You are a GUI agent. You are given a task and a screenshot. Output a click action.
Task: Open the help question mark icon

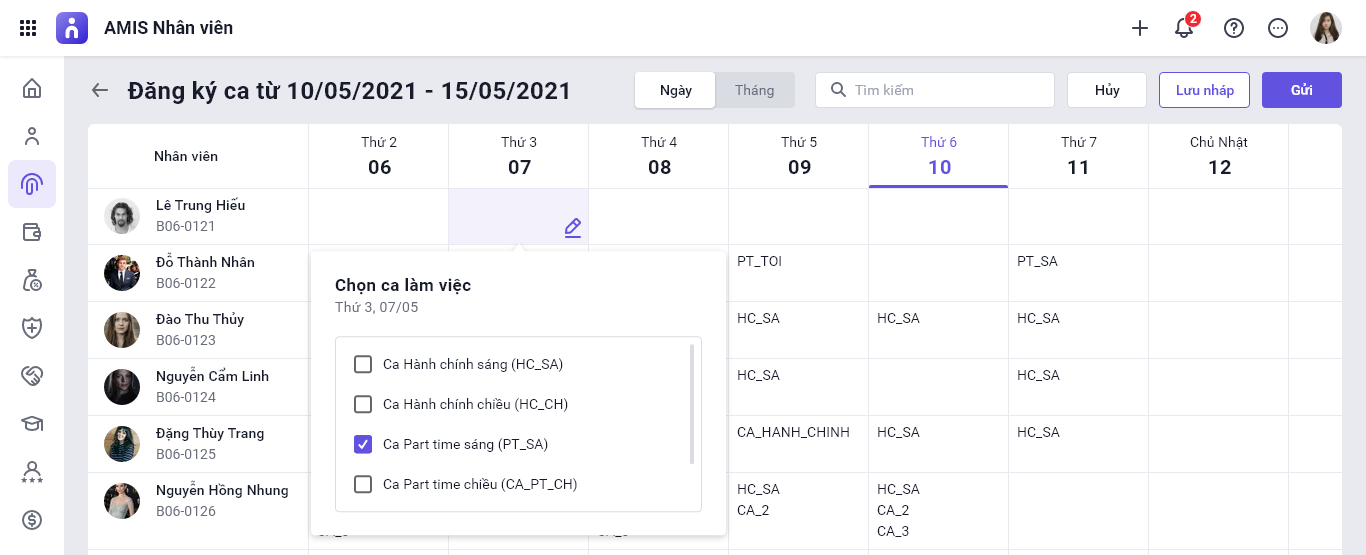[1234, 28]
